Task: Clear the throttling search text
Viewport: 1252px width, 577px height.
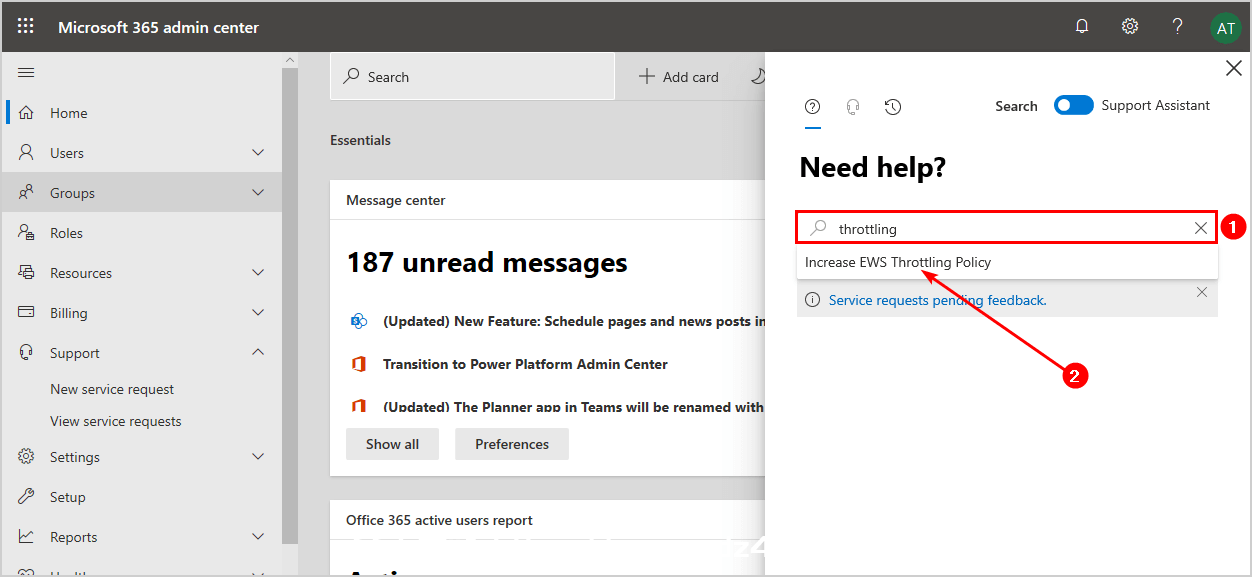Action: pos(1201,228)
